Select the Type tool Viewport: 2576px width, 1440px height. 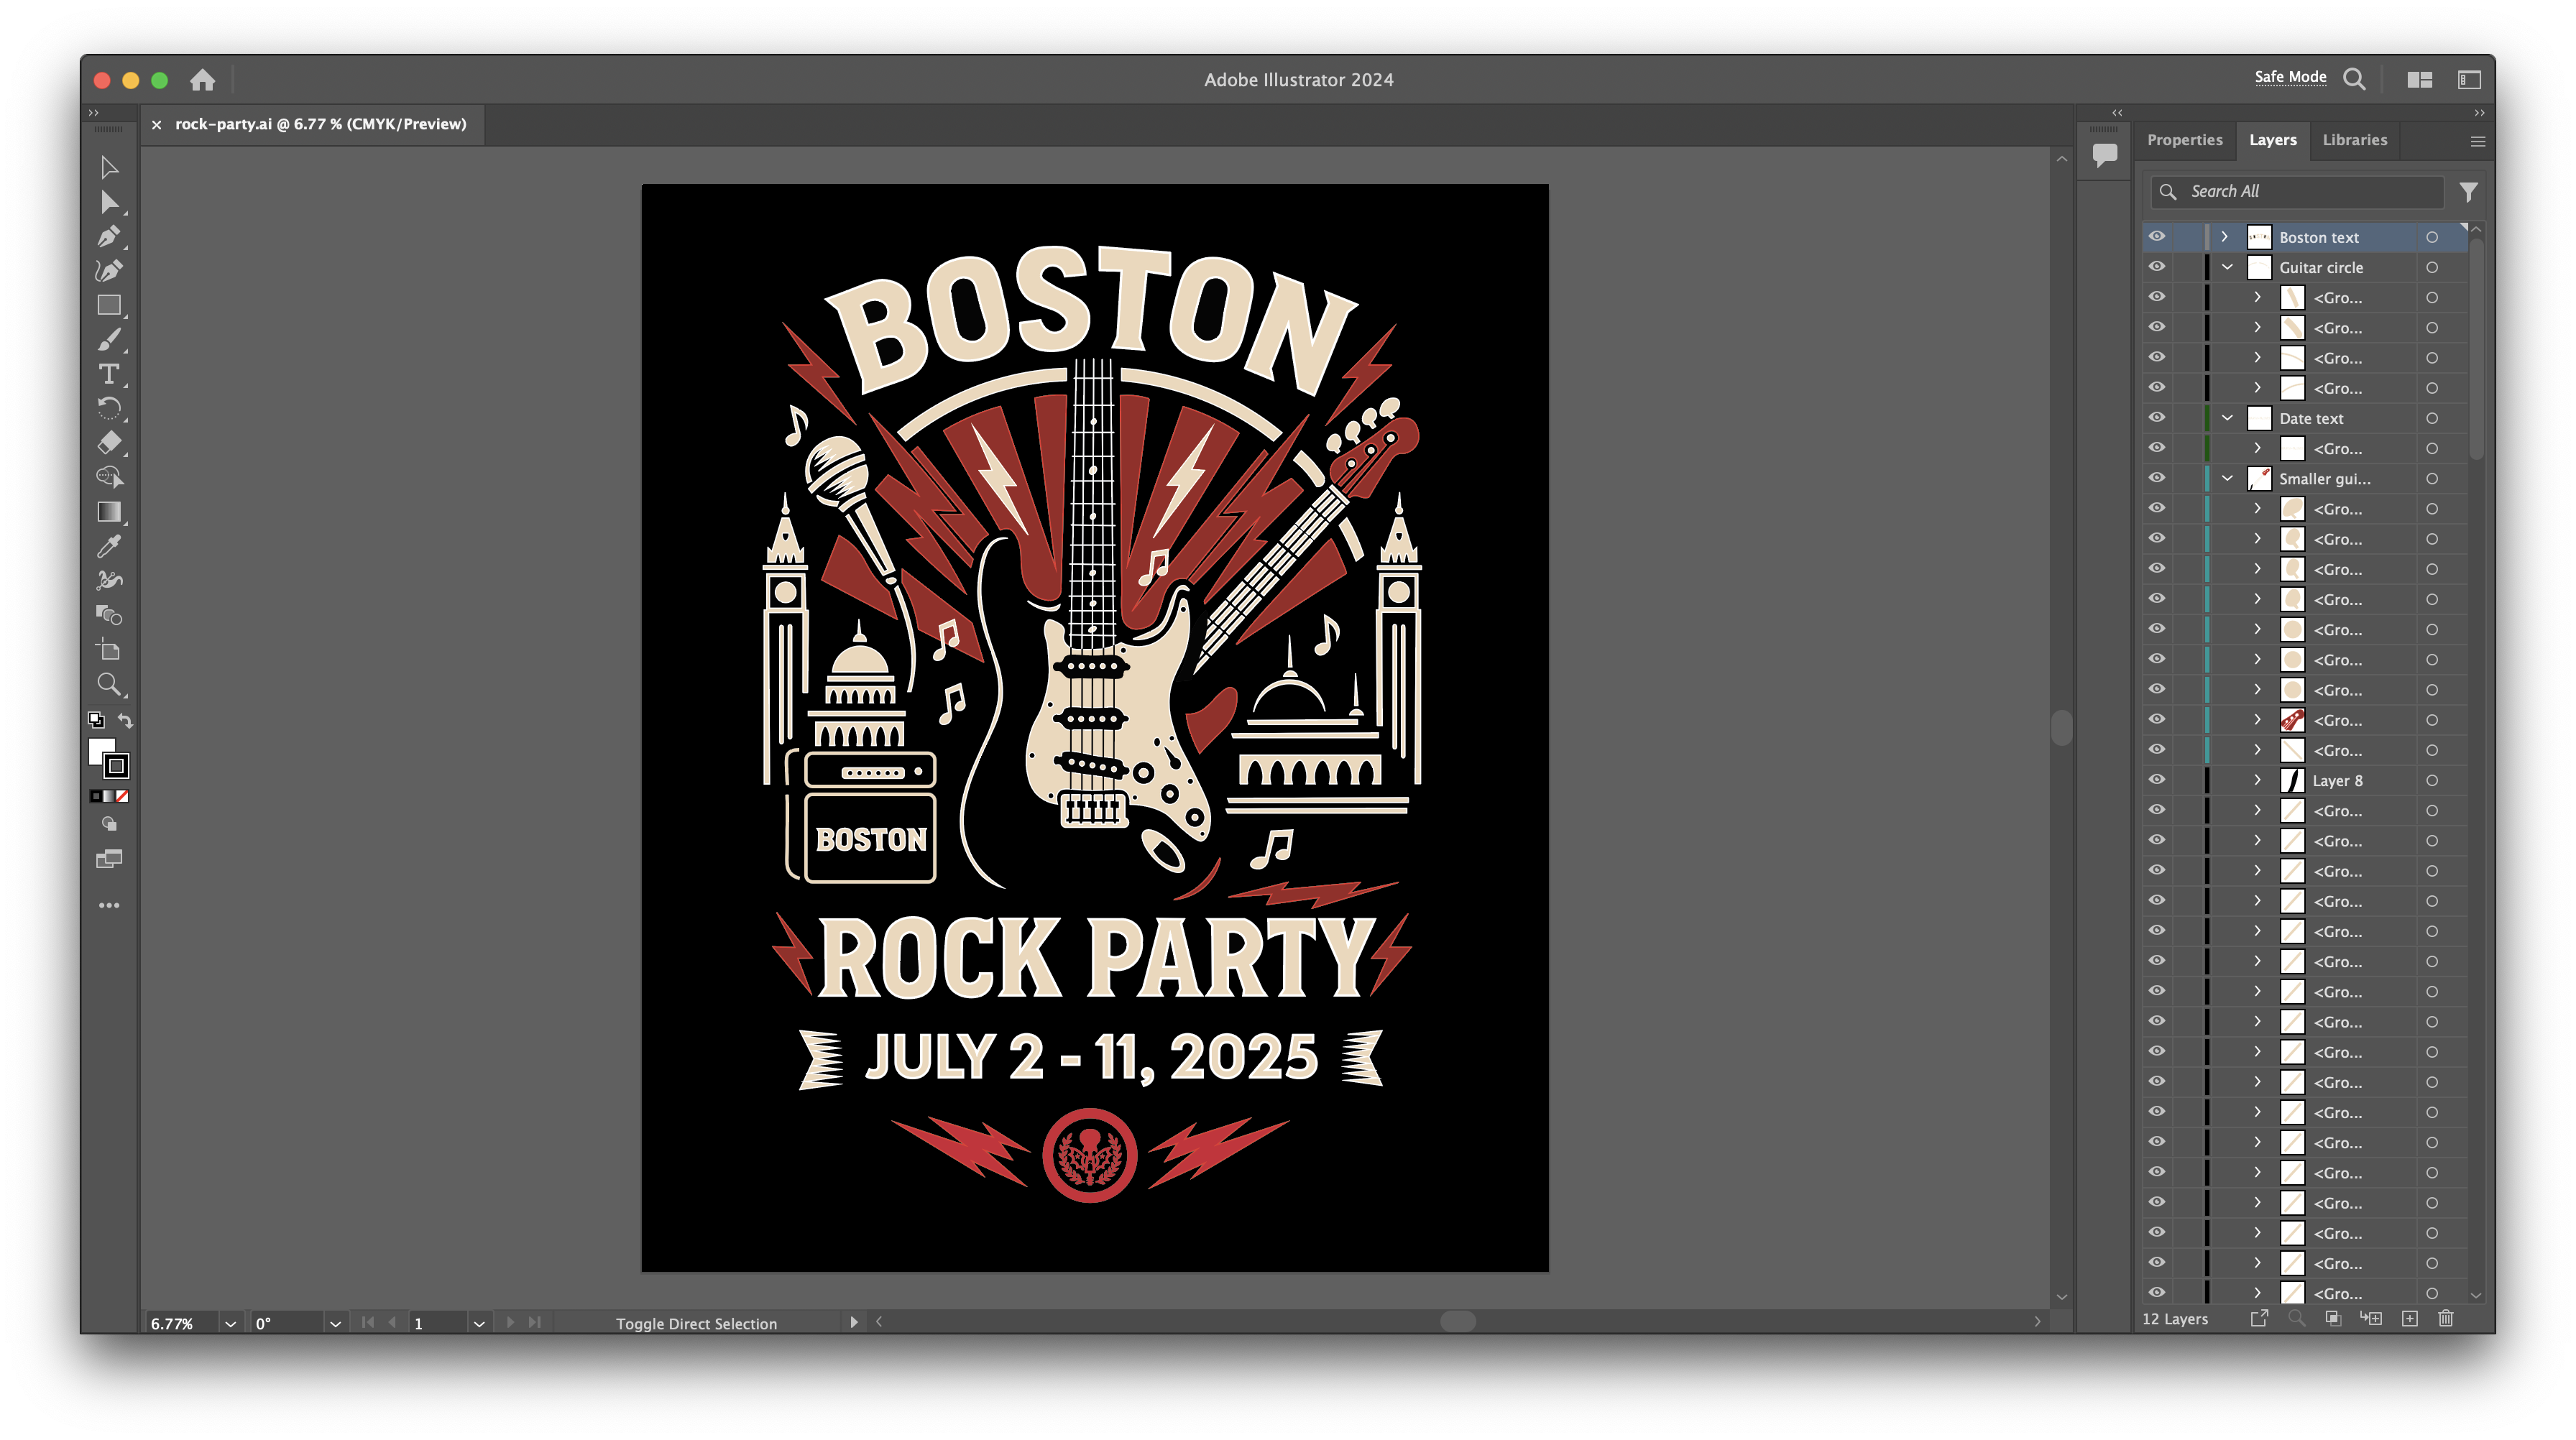109,374
